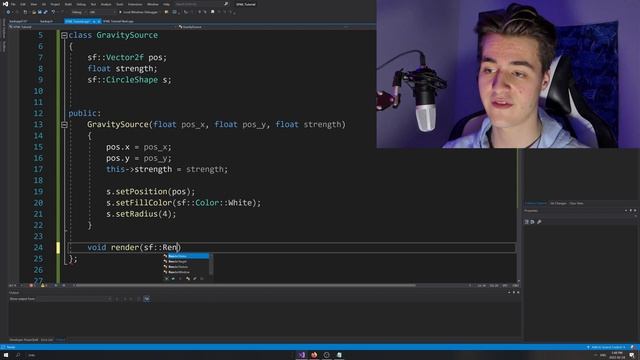Click the taskbar search icon
This screenshot has height=360, width=640.
pos(18,355)
